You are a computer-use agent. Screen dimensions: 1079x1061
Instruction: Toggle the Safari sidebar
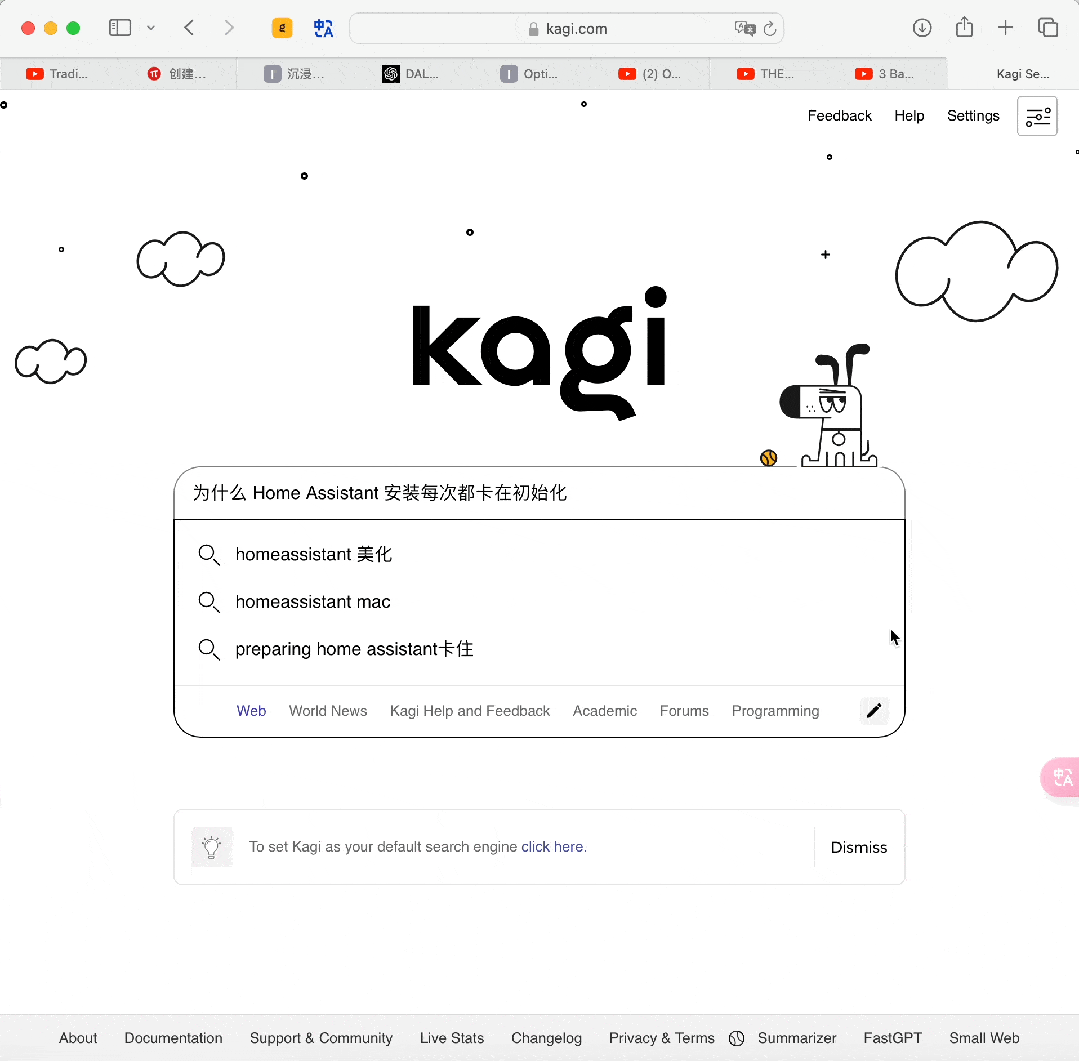pos(120,28)
